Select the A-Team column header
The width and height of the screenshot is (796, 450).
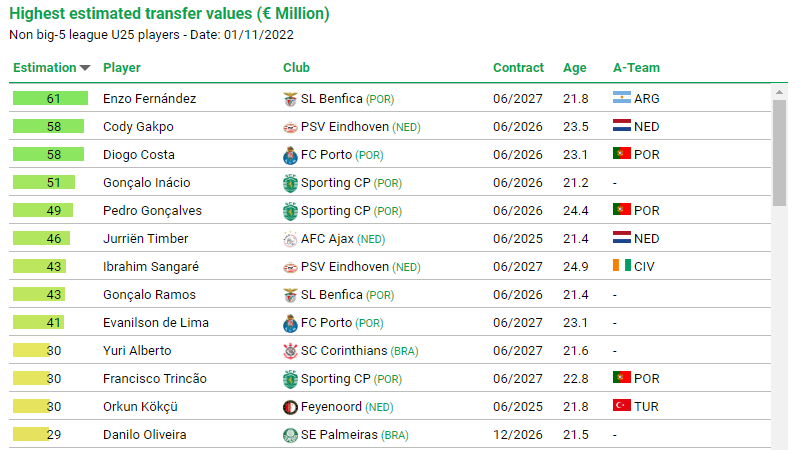637,68
